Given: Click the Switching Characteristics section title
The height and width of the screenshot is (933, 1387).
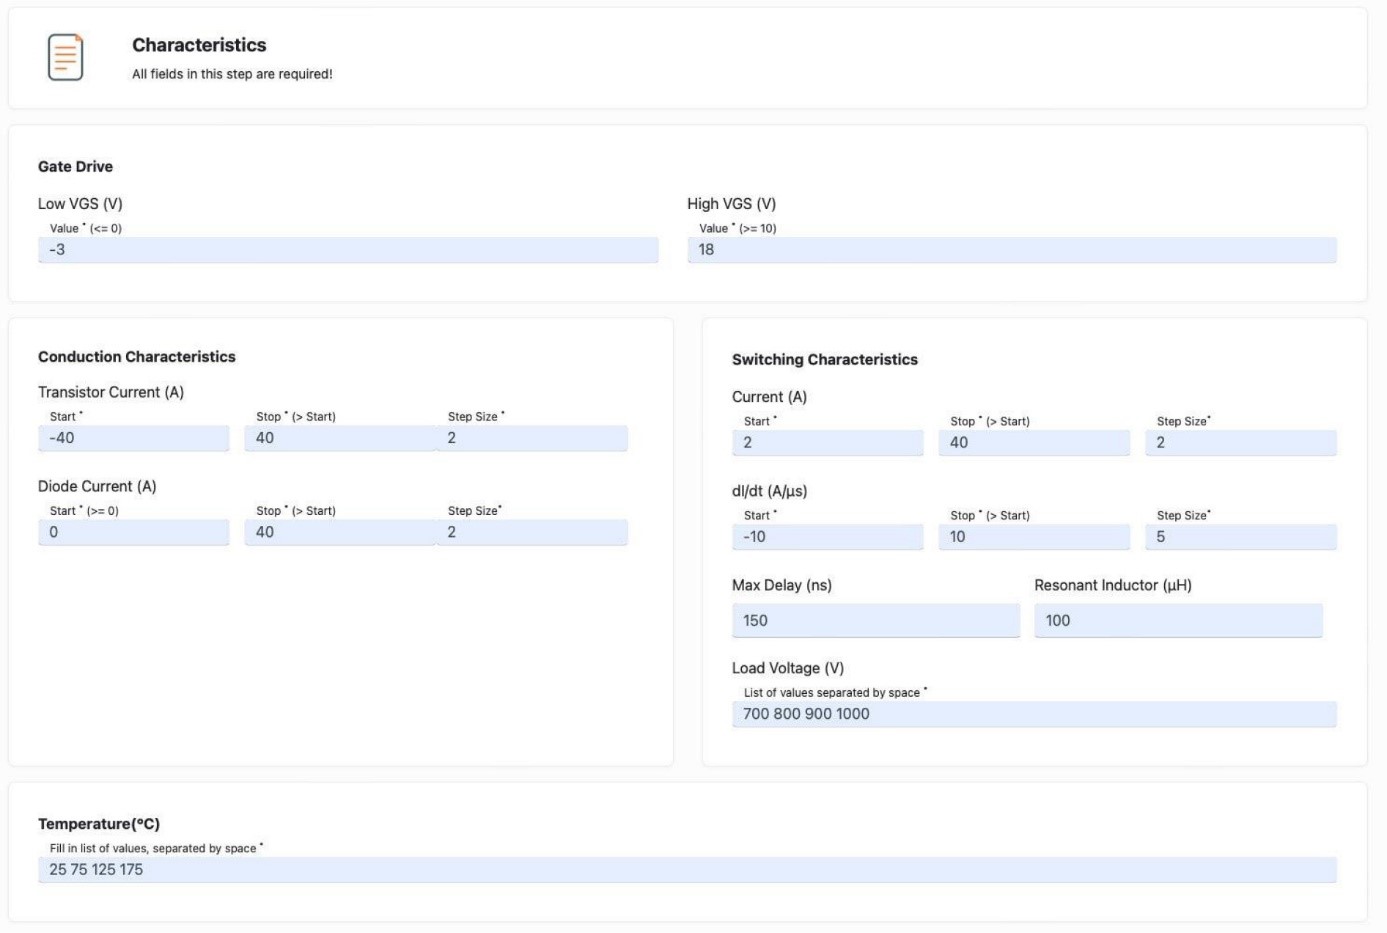Looking at the screenshot, I should (x=825, y=360).
